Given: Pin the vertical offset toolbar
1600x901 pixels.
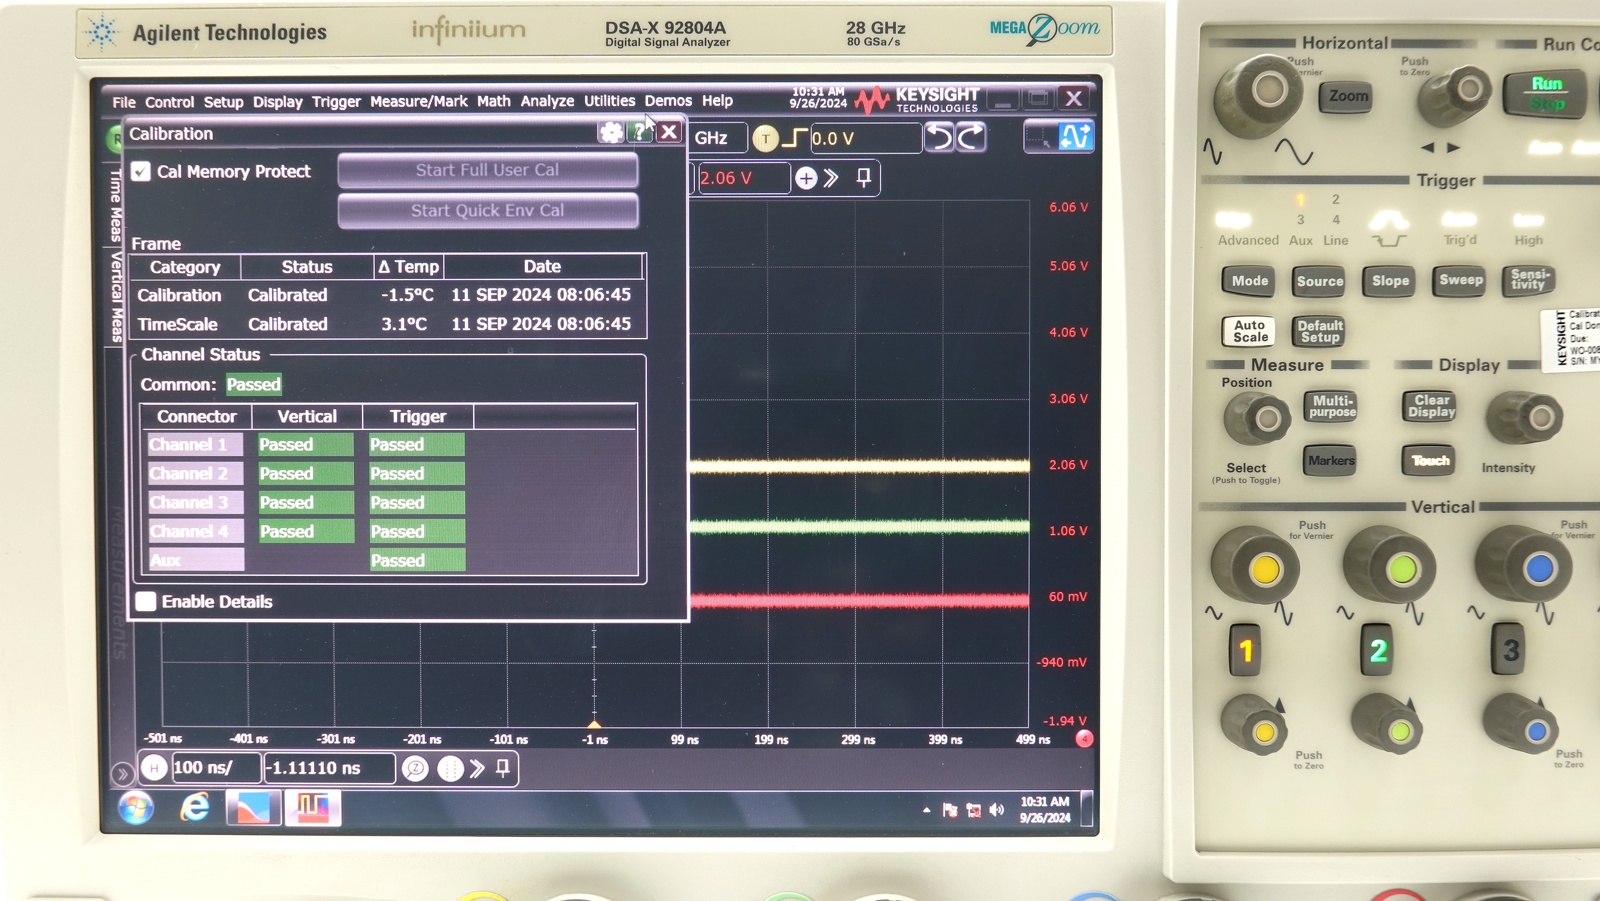Looking at the screenshot, I should (863, 178).
